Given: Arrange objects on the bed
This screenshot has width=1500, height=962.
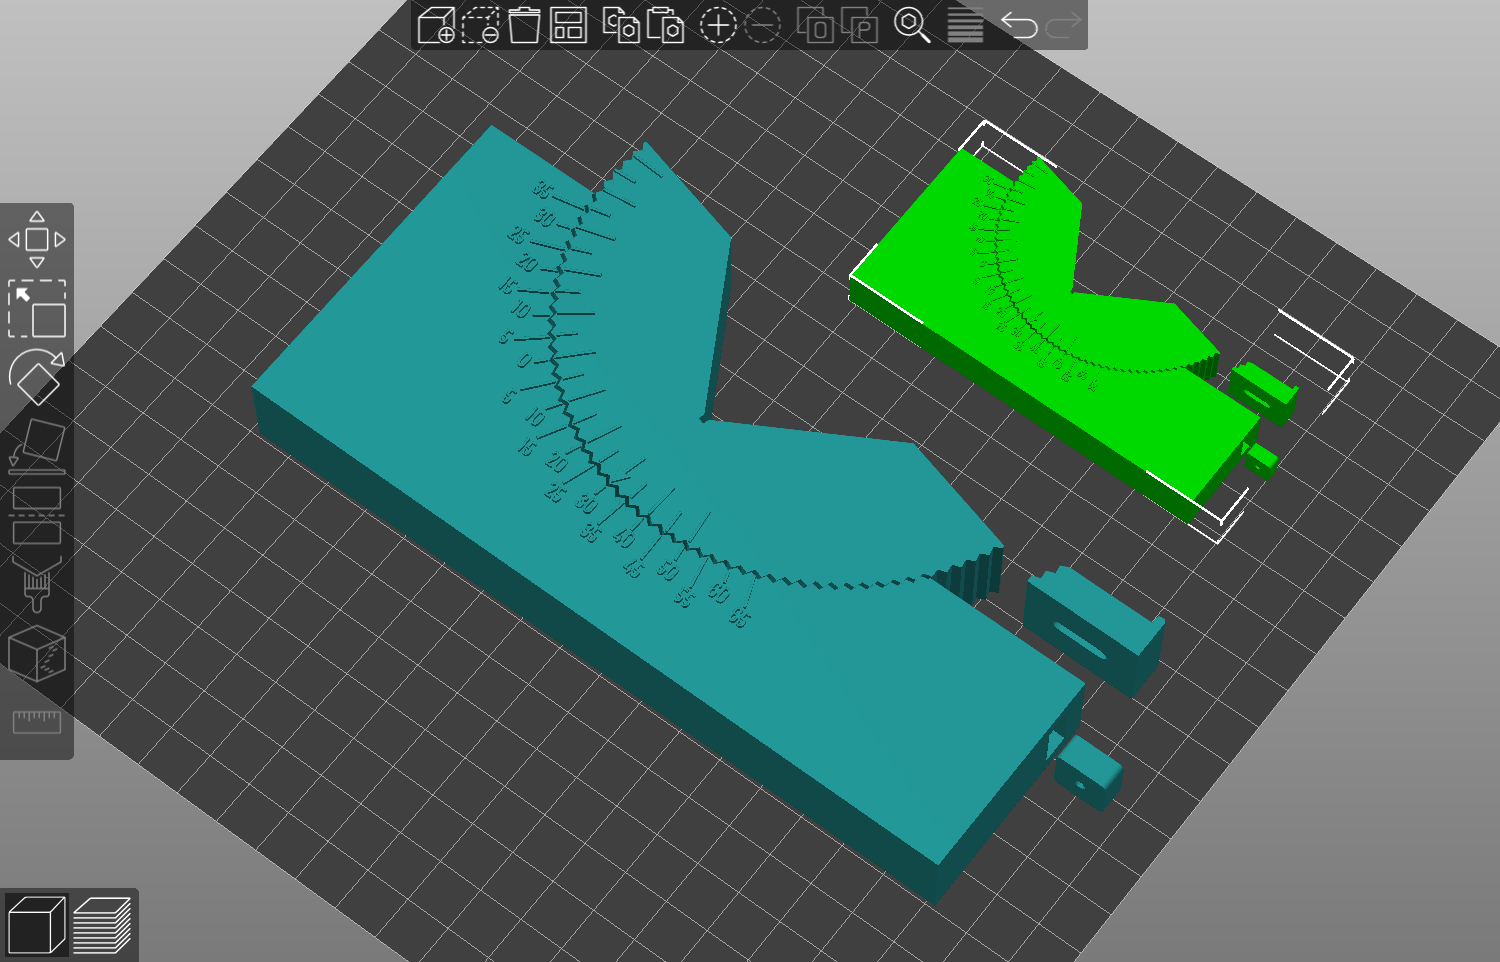Looking at the screenshot, I should [x=568, y=25].
